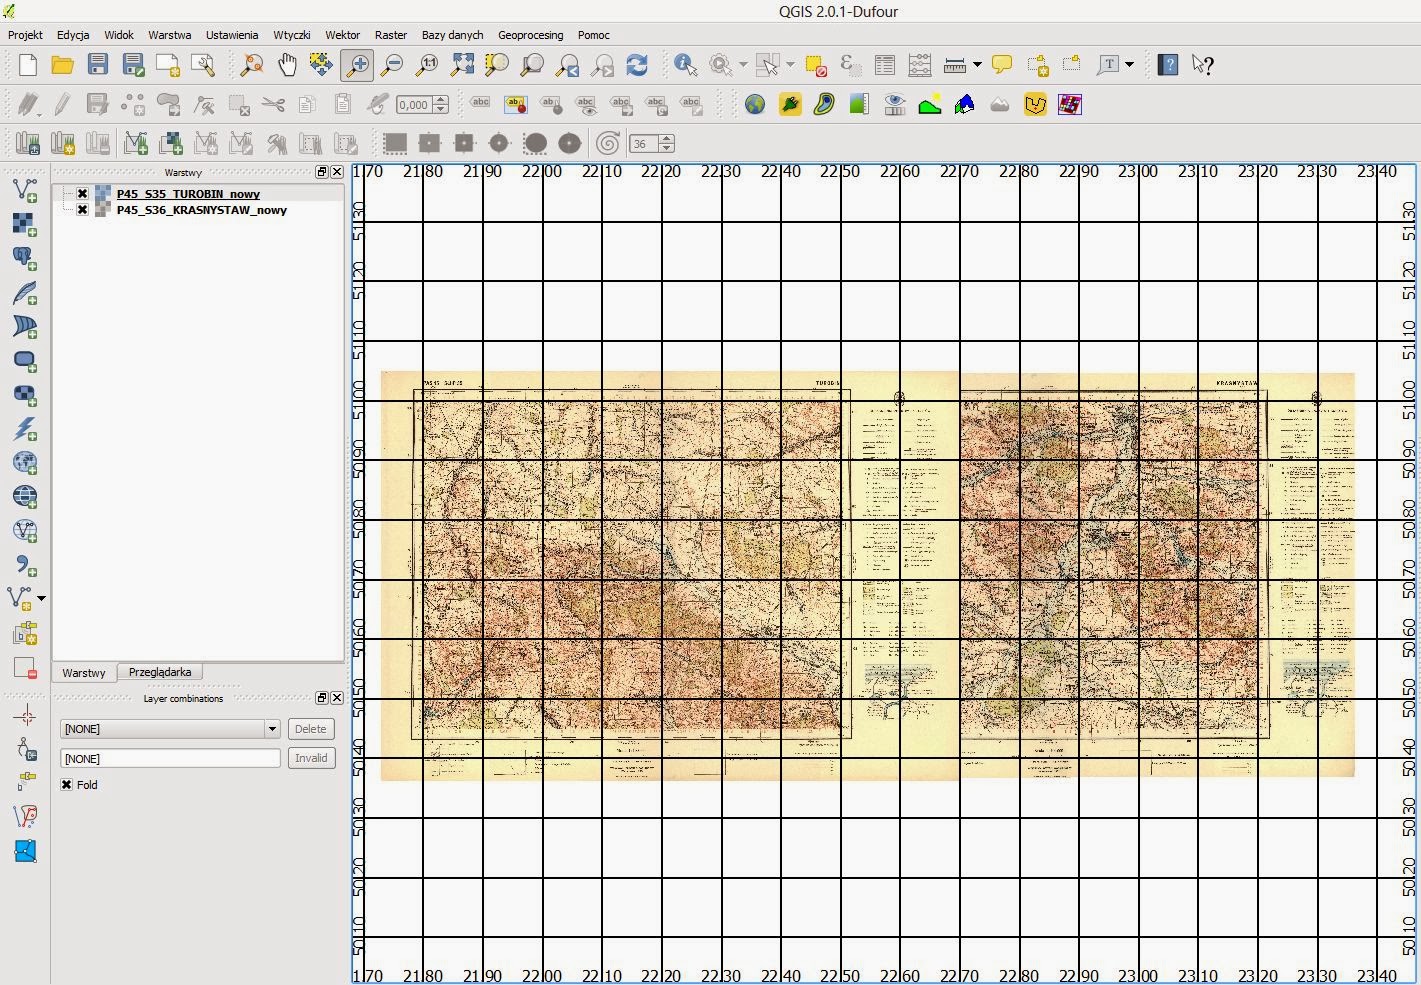This screenshot has height=985, width=1421.
Task: Toggle visibility of P45_S36_KRASNYSTAW_nowy layer
Action: 82,210
